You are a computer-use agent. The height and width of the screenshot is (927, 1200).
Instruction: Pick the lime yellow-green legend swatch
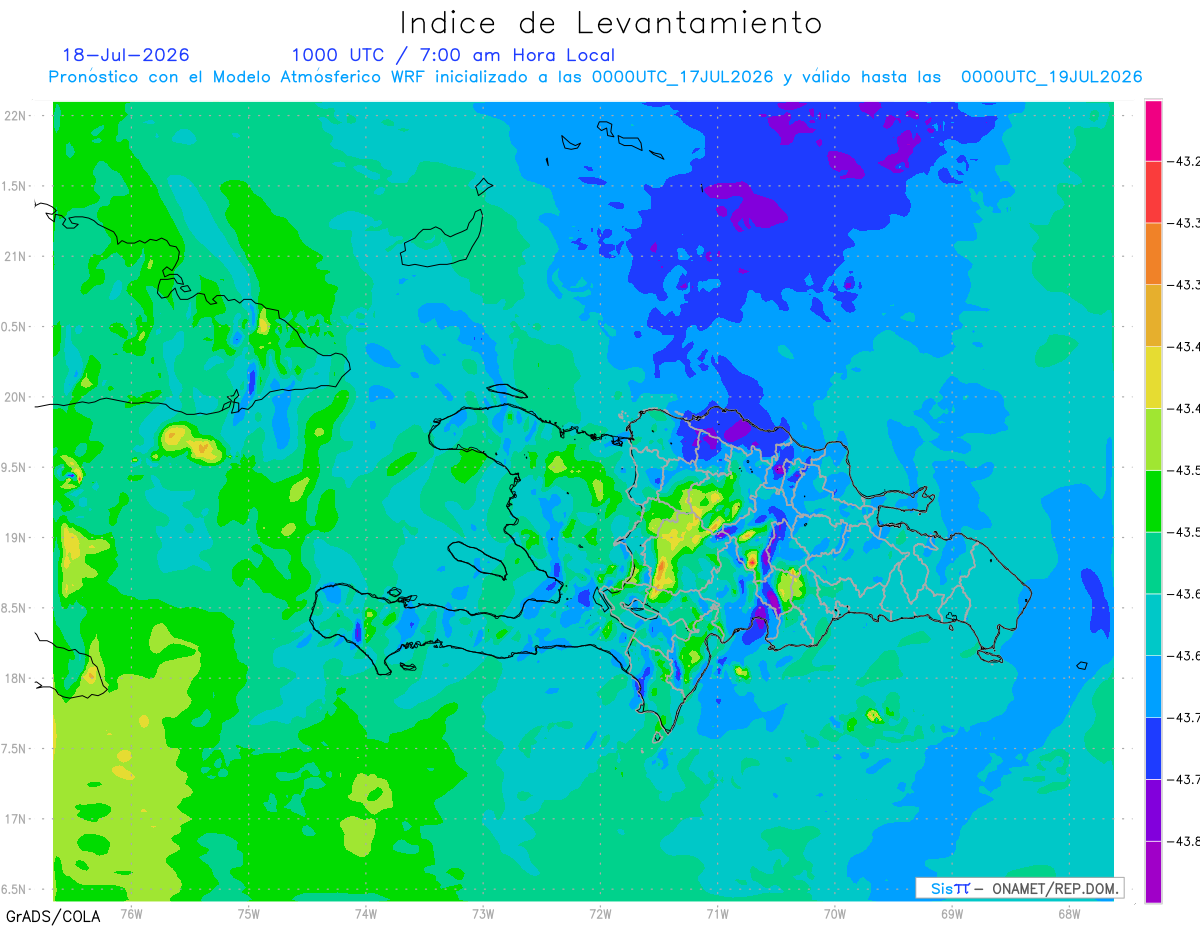pyautogui.click(x=1153, y=439)
